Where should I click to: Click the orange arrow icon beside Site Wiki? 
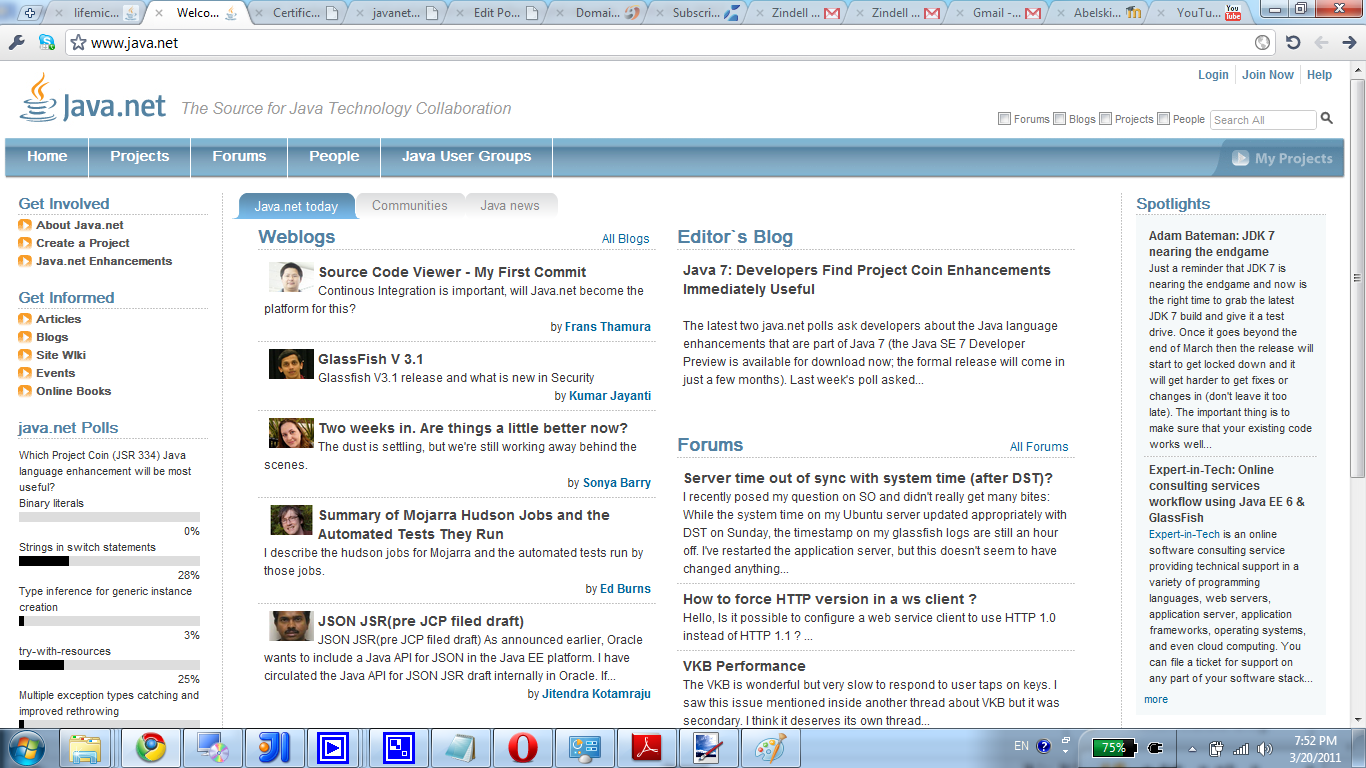pyautogui.click(x=25, y=355)
